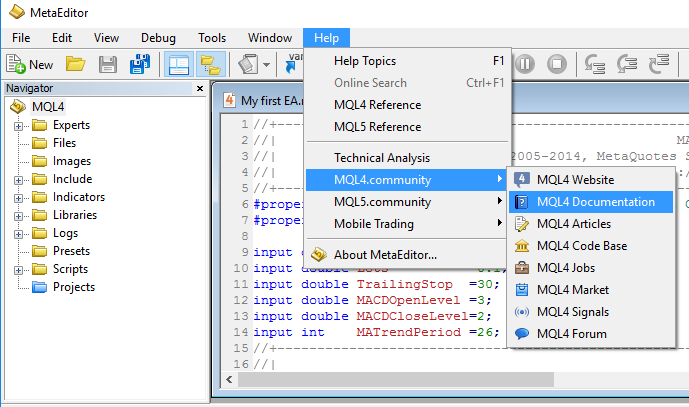Viewport: 689px width, 407px height.
Task: Click the Save file toolbar icon
Action: click(108, 64)
